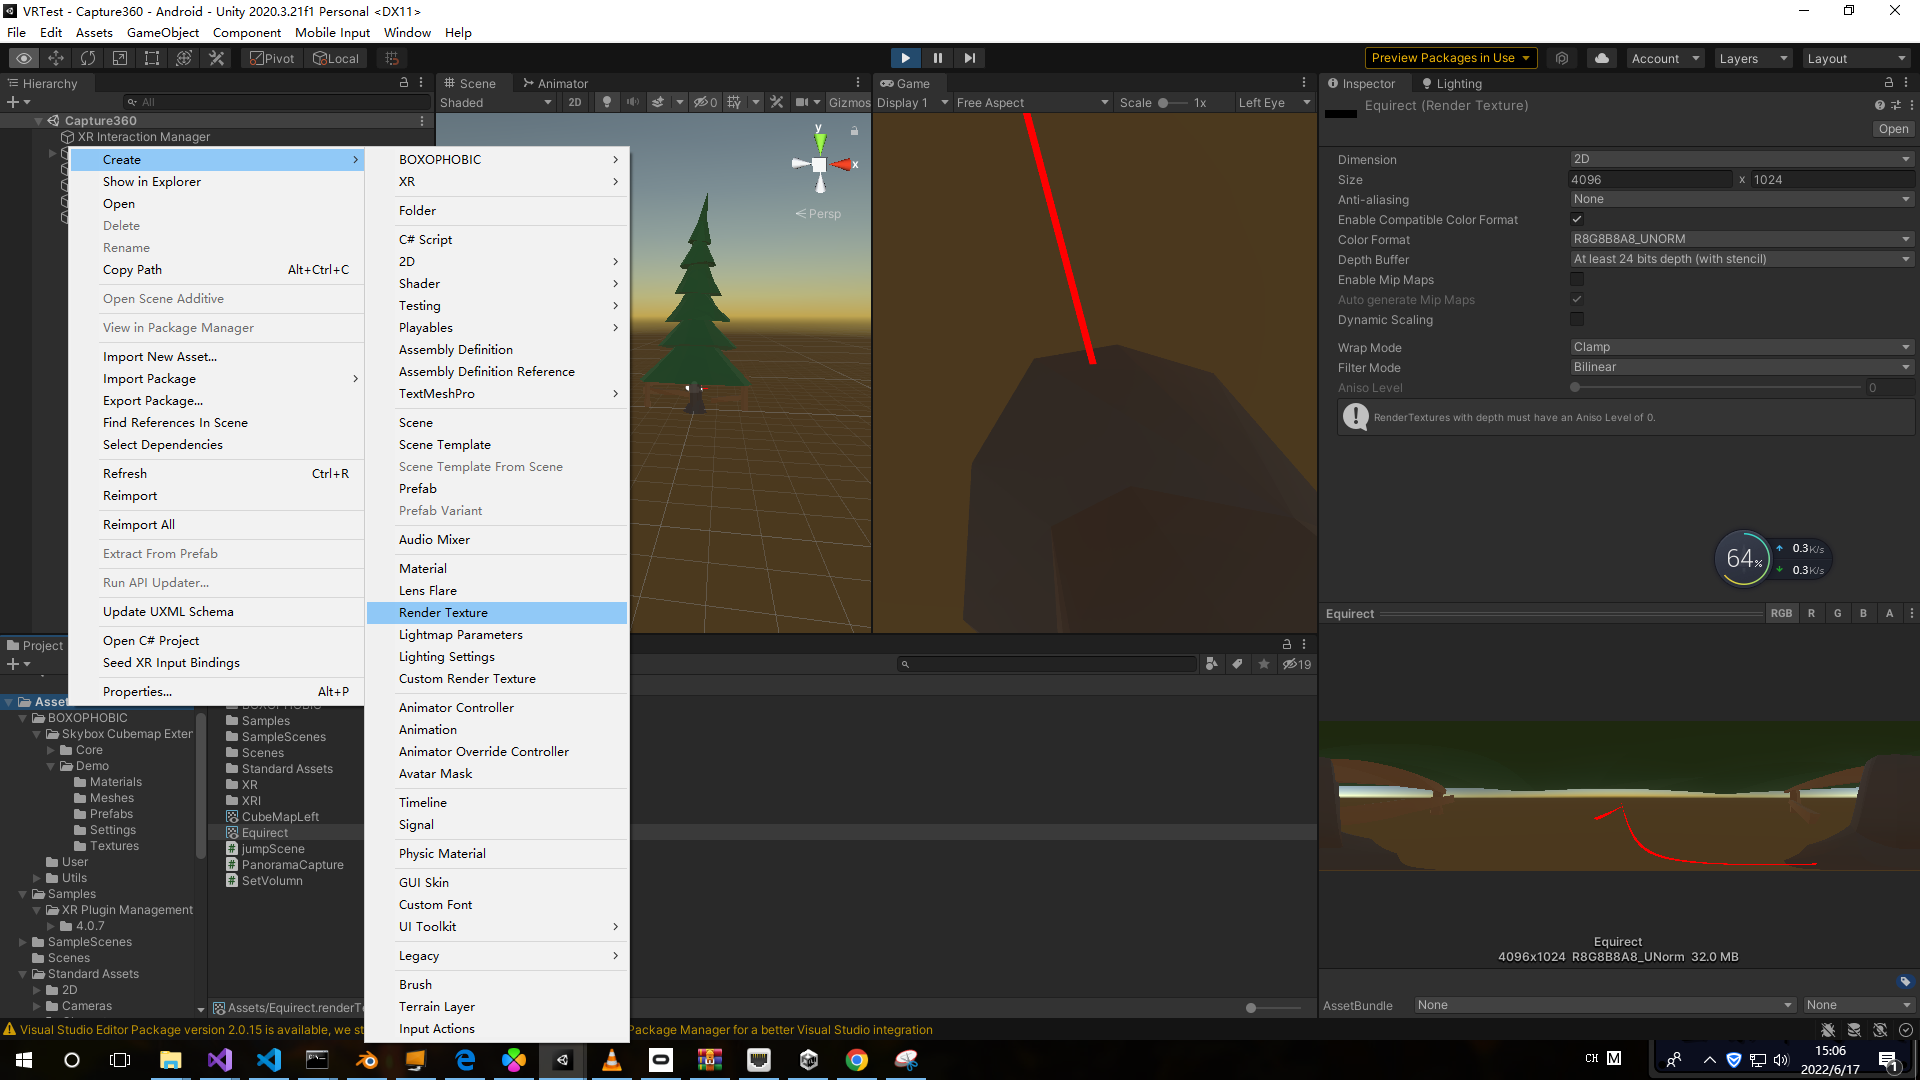This screenshot has width=1920, height=1080.
Task: Select Render Texture from create menu
Action: pos(443,612)
